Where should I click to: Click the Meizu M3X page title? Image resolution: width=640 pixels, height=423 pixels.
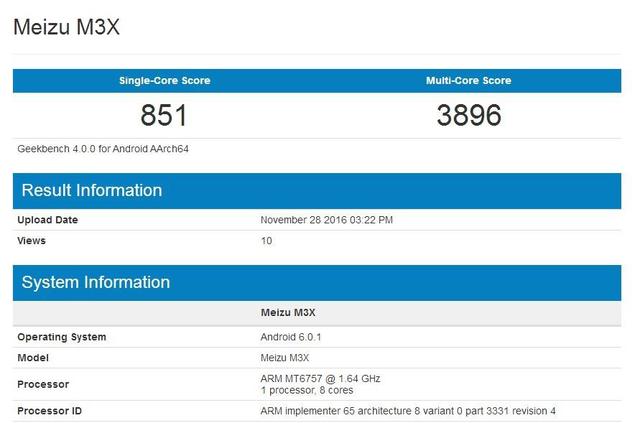click(65, 26)
